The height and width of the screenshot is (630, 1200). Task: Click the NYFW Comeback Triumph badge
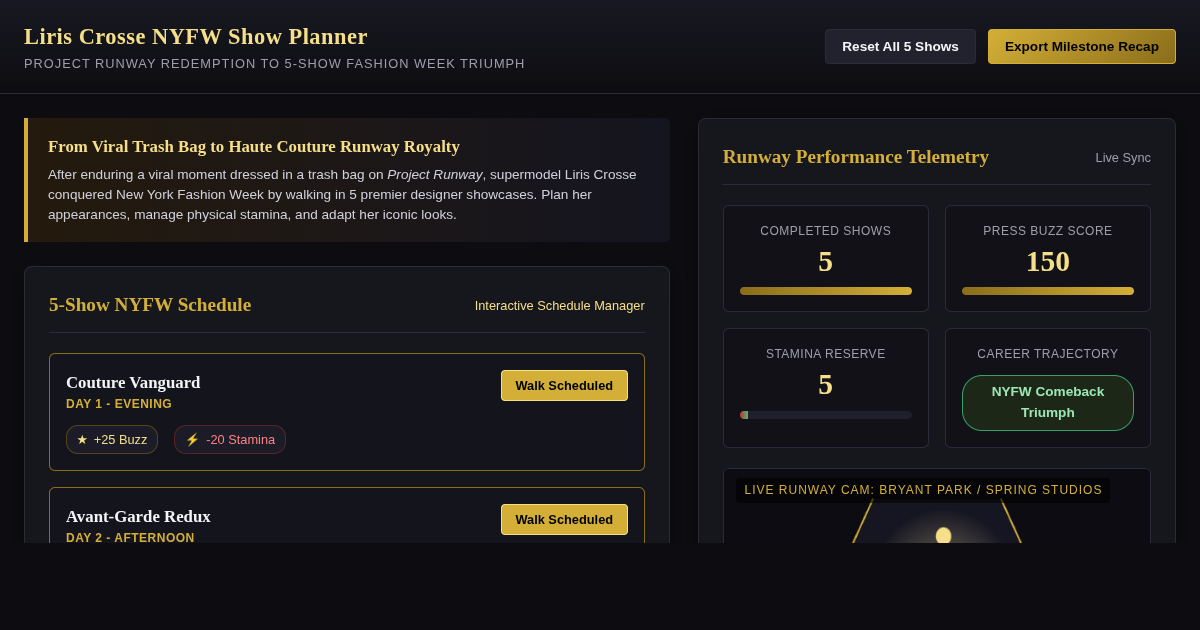1048,402
